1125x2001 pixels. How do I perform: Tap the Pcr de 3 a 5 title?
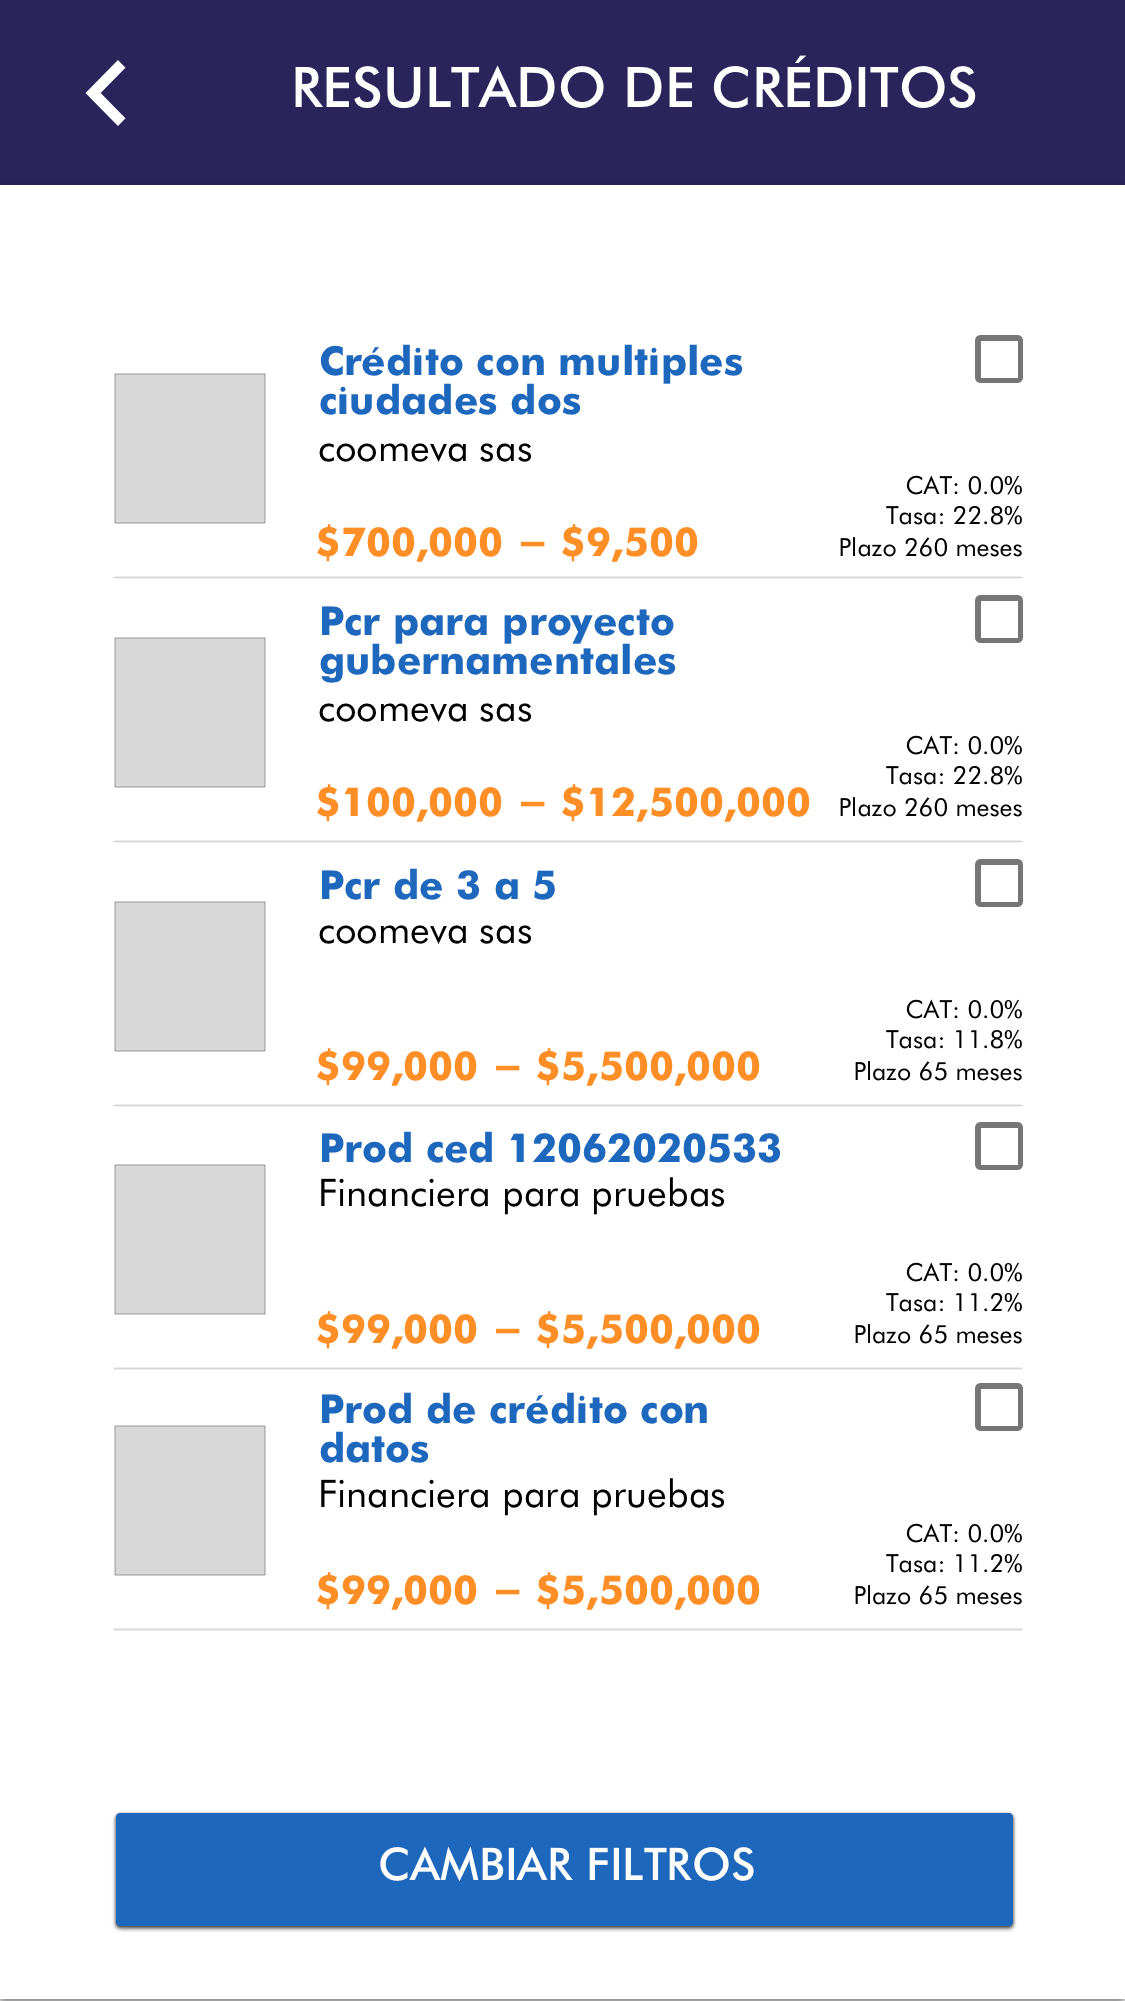pyautogui.click(x=437, y=886)
